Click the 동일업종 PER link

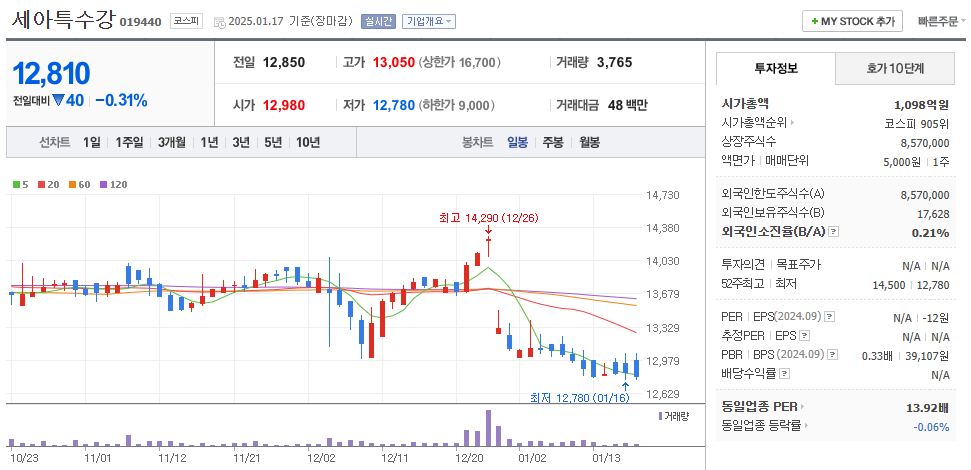[759, 407]
